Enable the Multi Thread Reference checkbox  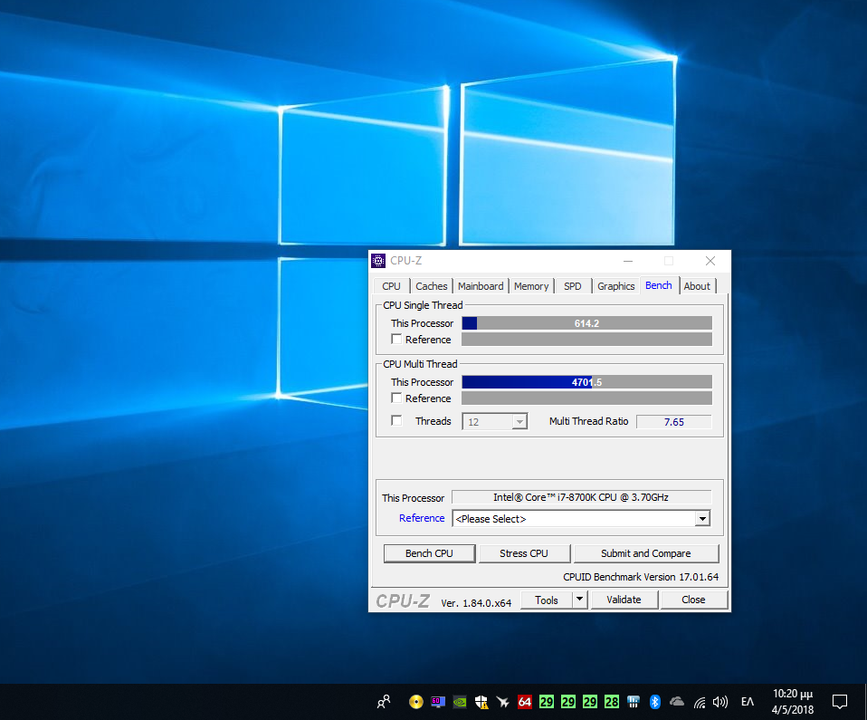[396, 398]
